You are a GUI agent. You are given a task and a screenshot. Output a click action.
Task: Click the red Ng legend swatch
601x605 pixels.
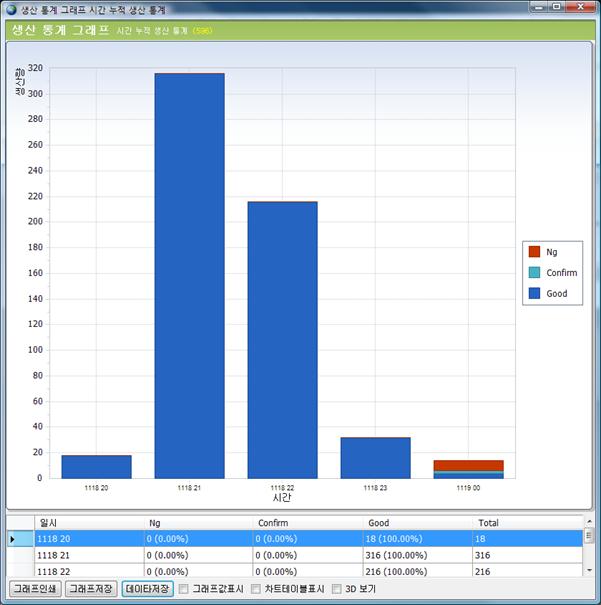pyautogui.click(x=534, y=252)
